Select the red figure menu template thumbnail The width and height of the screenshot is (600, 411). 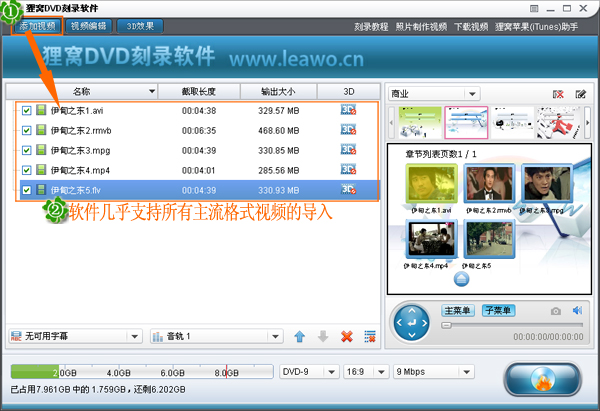click(x=558, y=122)
